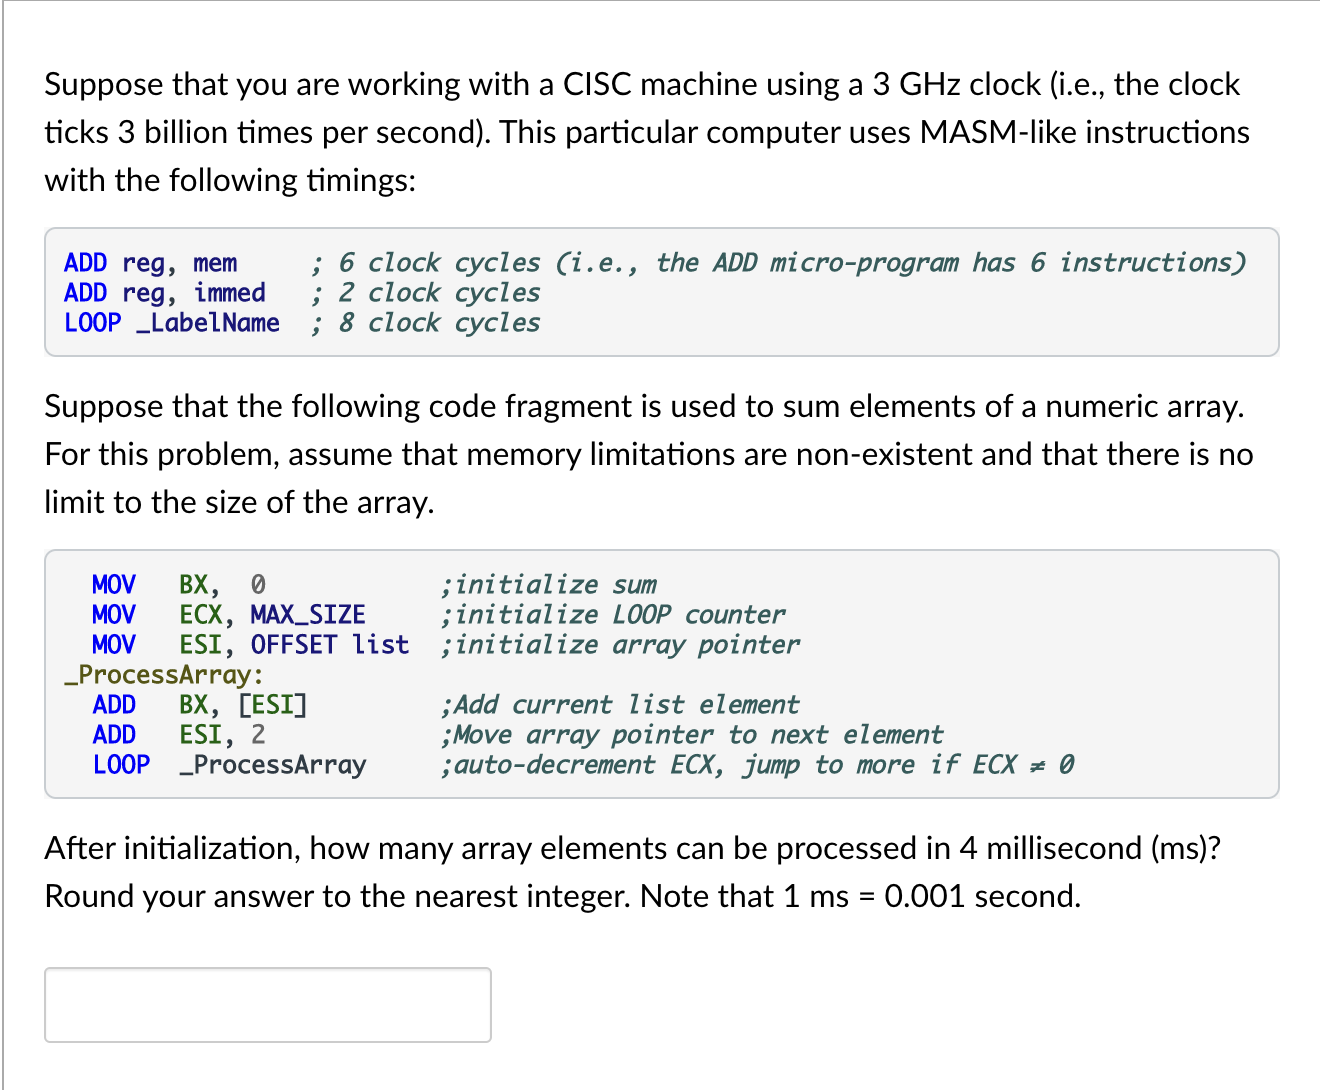Click the ';initialize array pointer' comment

[x=620, y=644]
